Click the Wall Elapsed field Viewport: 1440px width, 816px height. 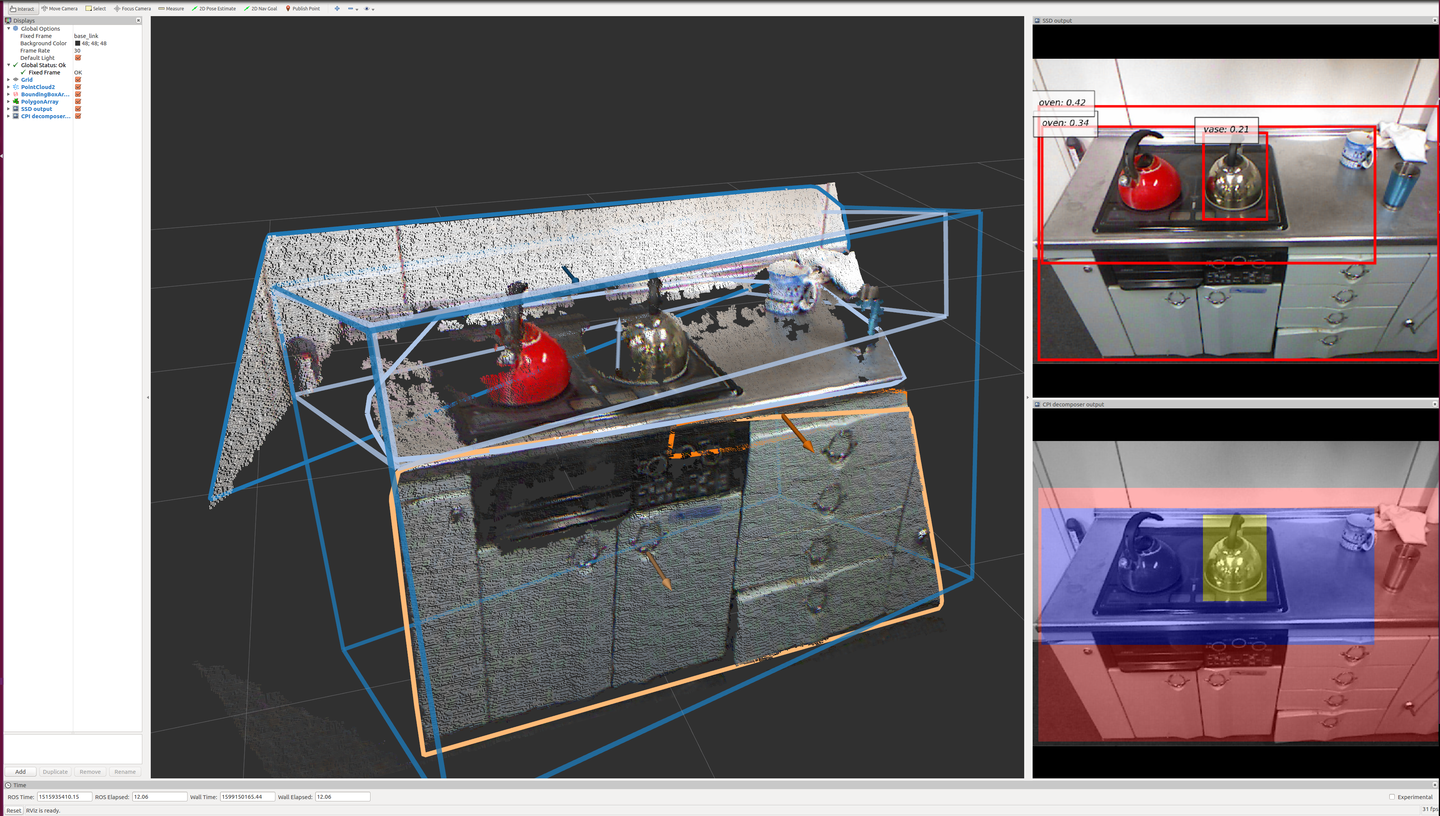342,797
